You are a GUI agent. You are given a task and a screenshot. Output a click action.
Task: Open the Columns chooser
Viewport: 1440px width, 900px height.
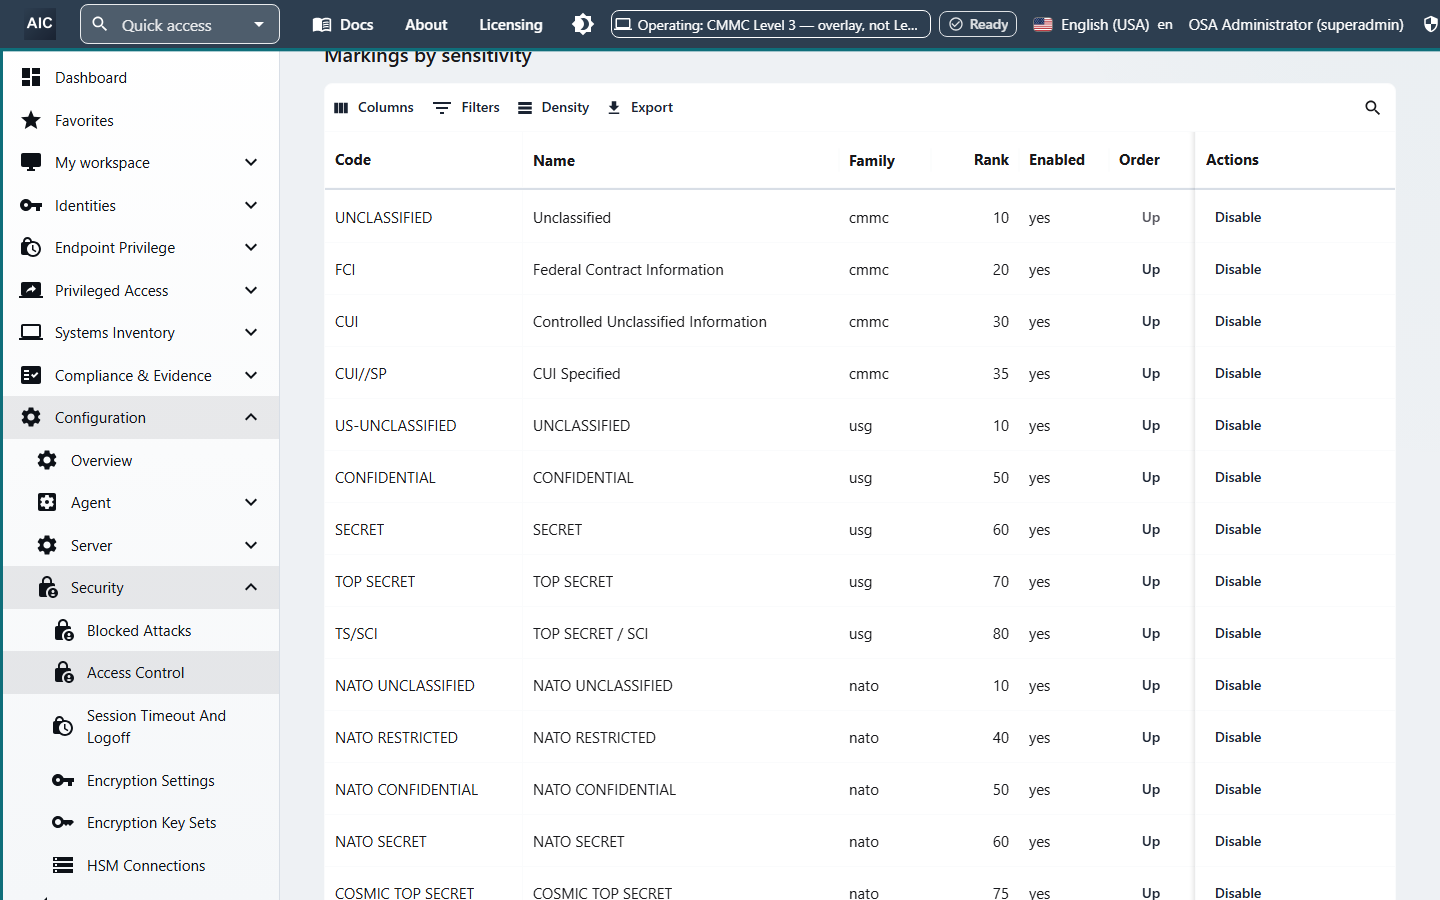pos(373,107)
